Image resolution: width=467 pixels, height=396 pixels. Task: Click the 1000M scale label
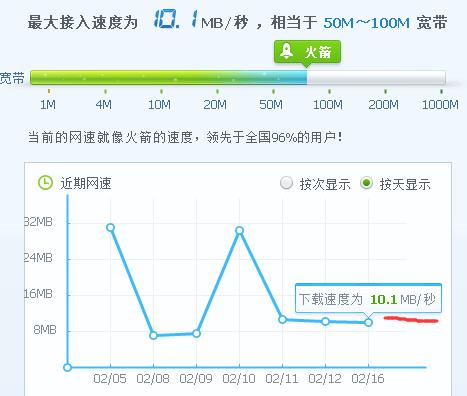(x=440, y=105)
